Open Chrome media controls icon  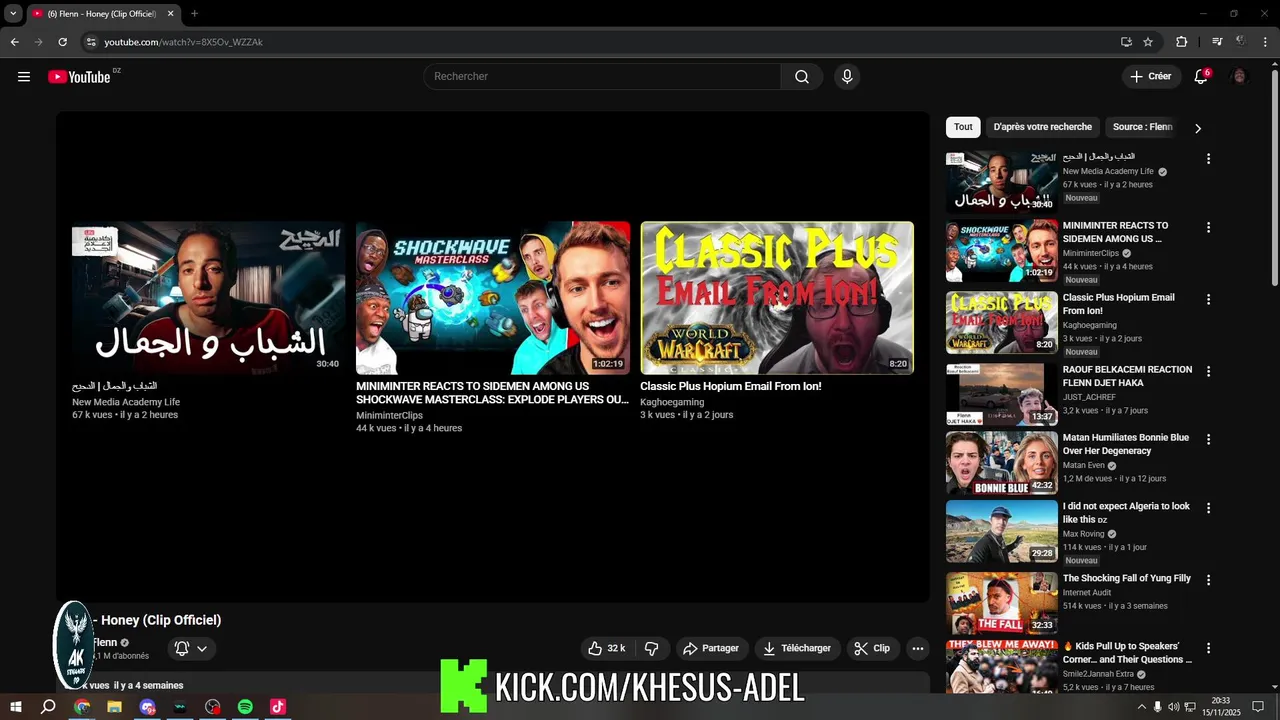coord(1217,42)
